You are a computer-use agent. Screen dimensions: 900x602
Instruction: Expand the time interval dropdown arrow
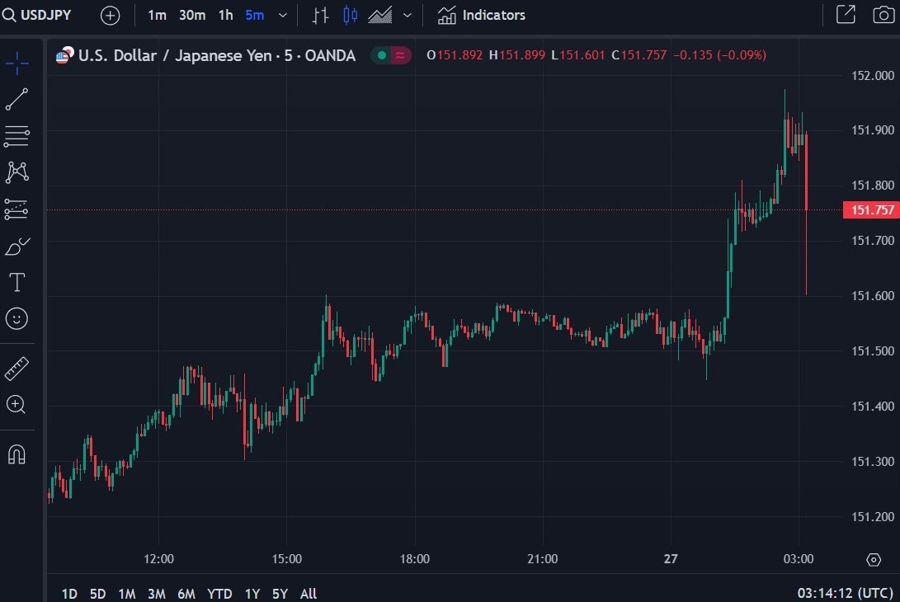(283, 15)
